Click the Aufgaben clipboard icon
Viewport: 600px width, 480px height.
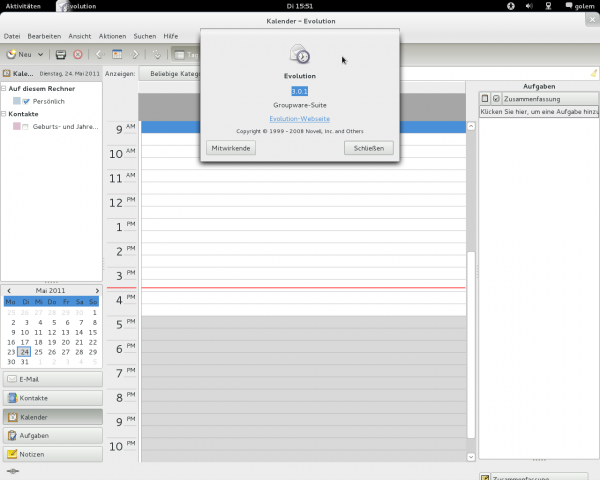(12, 436)
